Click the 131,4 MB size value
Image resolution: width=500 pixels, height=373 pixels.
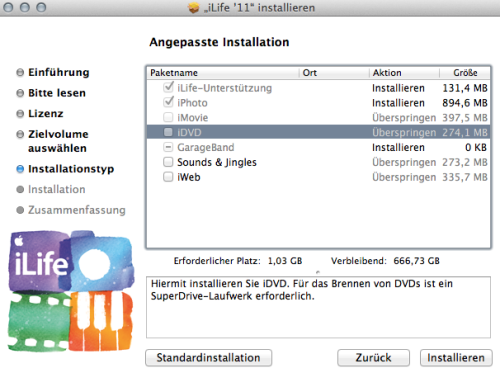[x=465, y=88]
